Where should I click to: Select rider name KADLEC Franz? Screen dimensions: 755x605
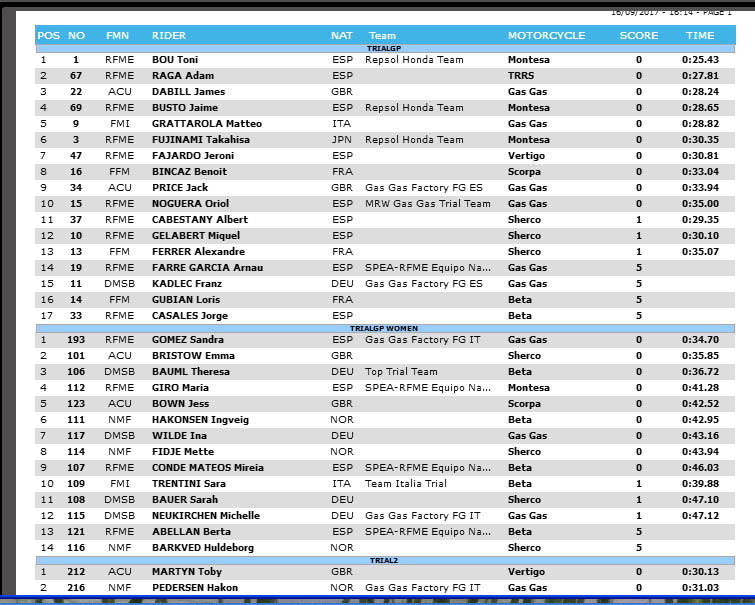pos(187,284)
